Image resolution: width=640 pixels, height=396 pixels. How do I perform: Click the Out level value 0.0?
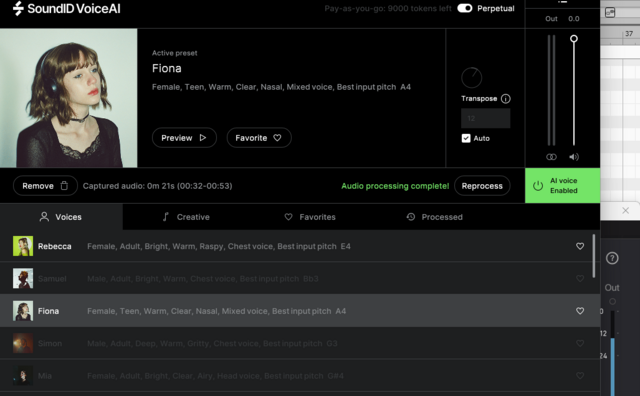click(x=573, y=19)
